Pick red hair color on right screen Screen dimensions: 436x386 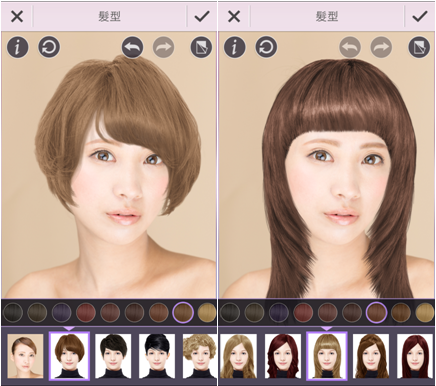click(303, 313)
